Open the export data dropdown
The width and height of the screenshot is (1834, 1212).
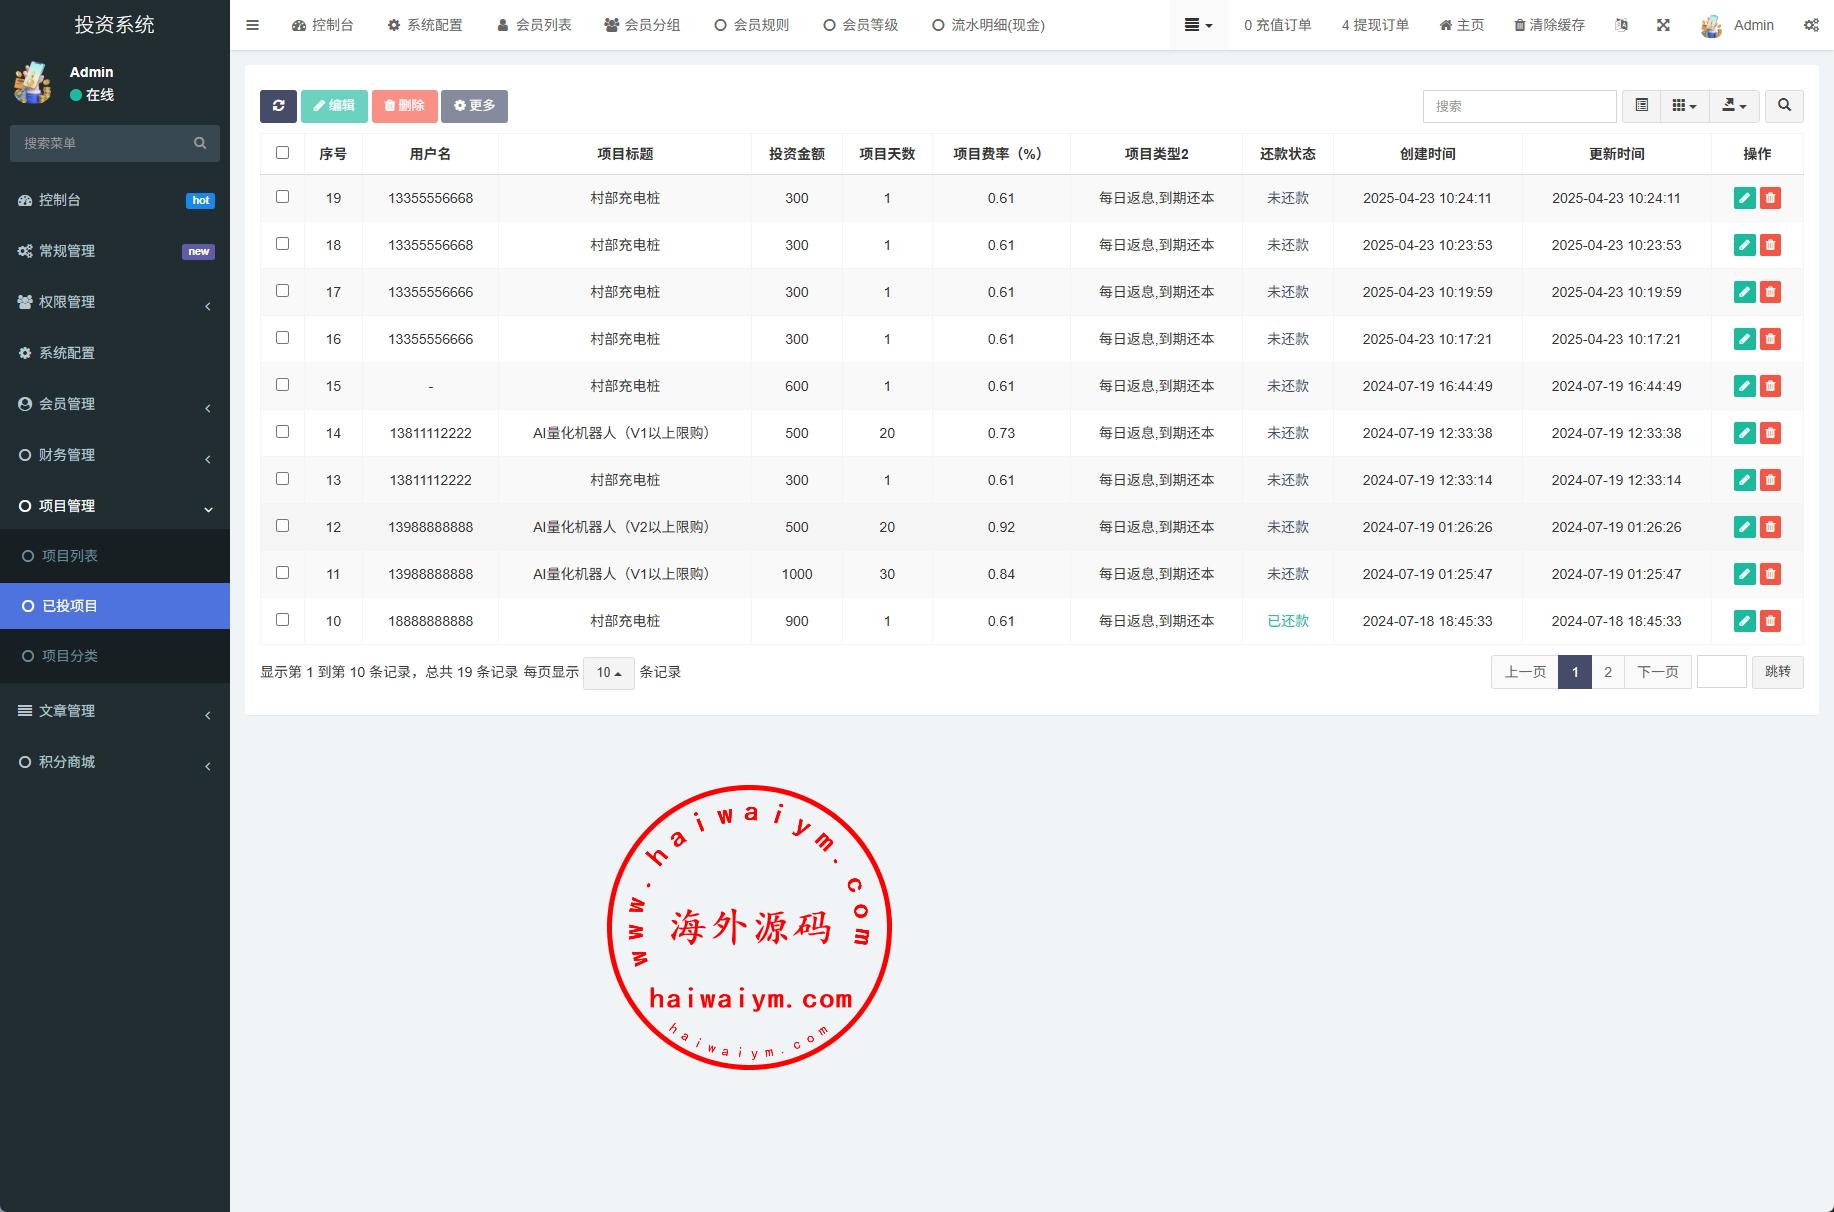point(1734,106)
